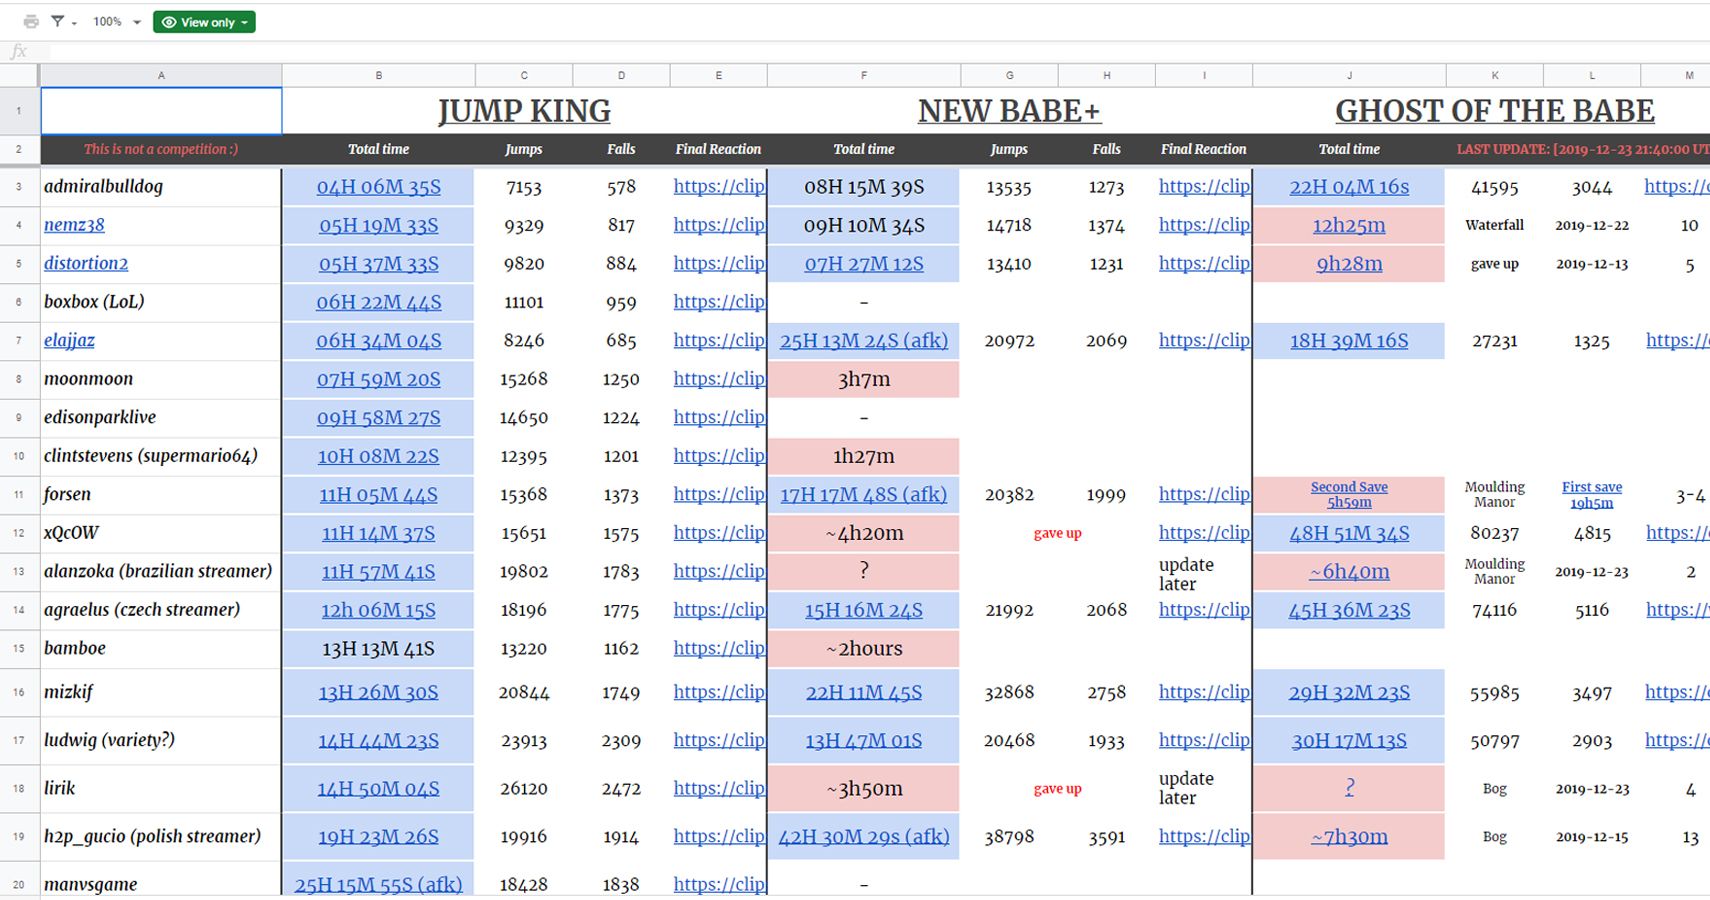Screen dimensions: 1710x900
Task: Open manvsgame's 25H 15M 55S (afk) link
Action: (x=378, y=884)
